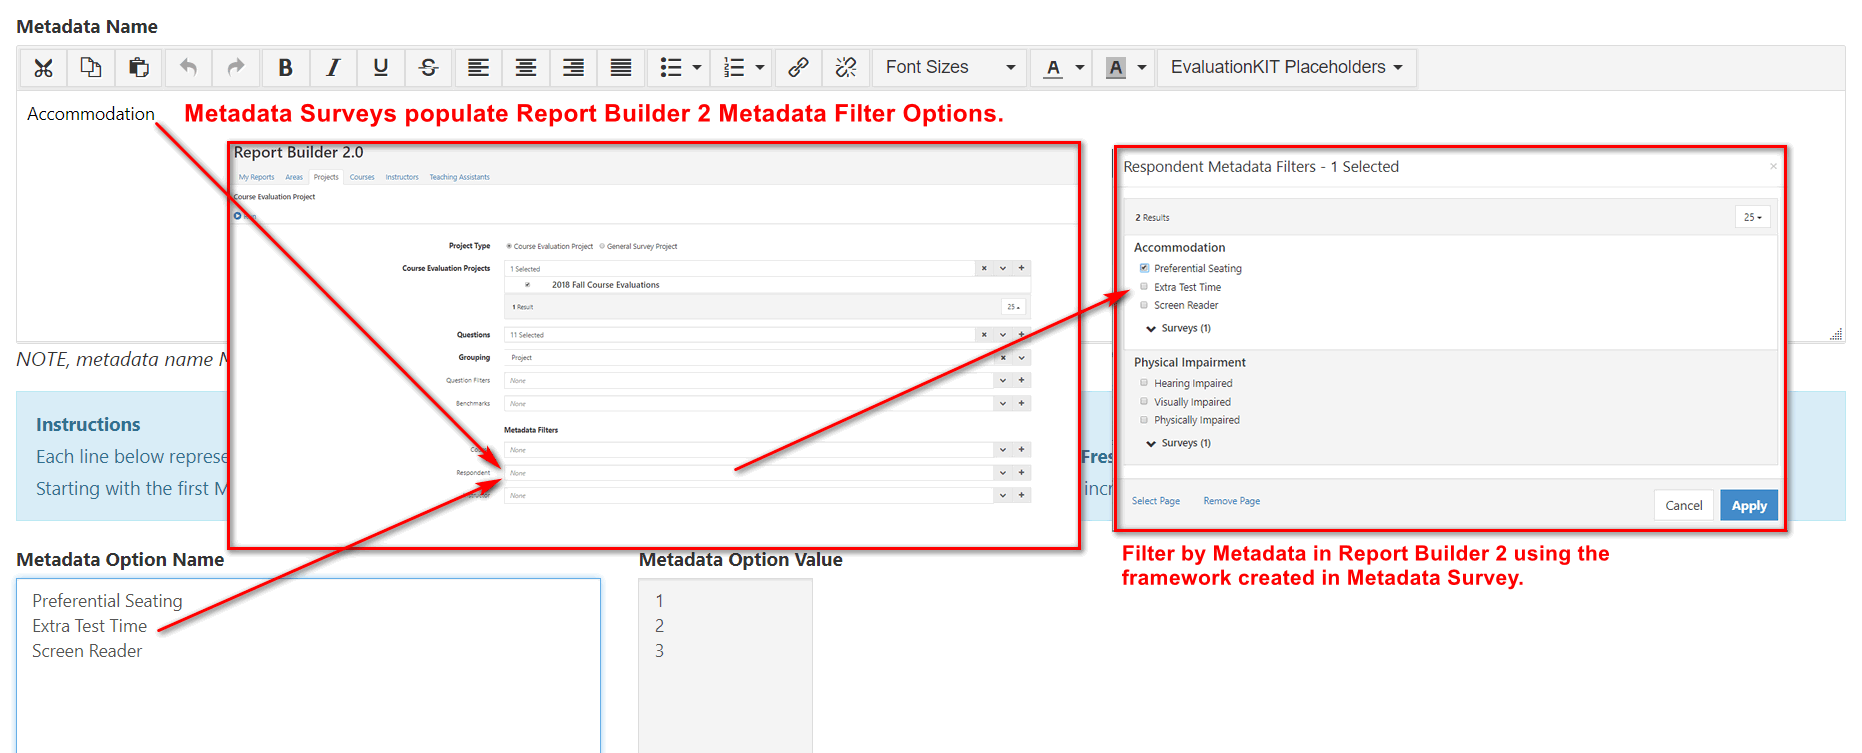Image resolution: width=1862 pixels, height=753 pixels.
Task: Open numbered list style dropdown arrow
Action: (x=760, y=68)
